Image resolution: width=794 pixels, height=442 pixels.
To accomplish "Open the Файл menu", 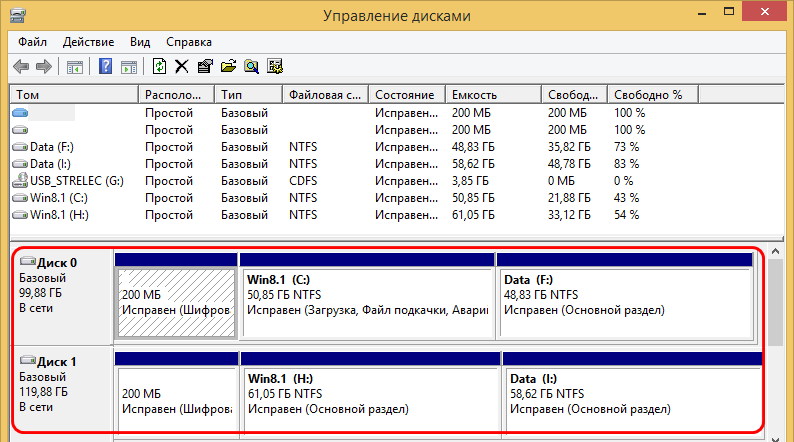I will (x=32, y=42).
